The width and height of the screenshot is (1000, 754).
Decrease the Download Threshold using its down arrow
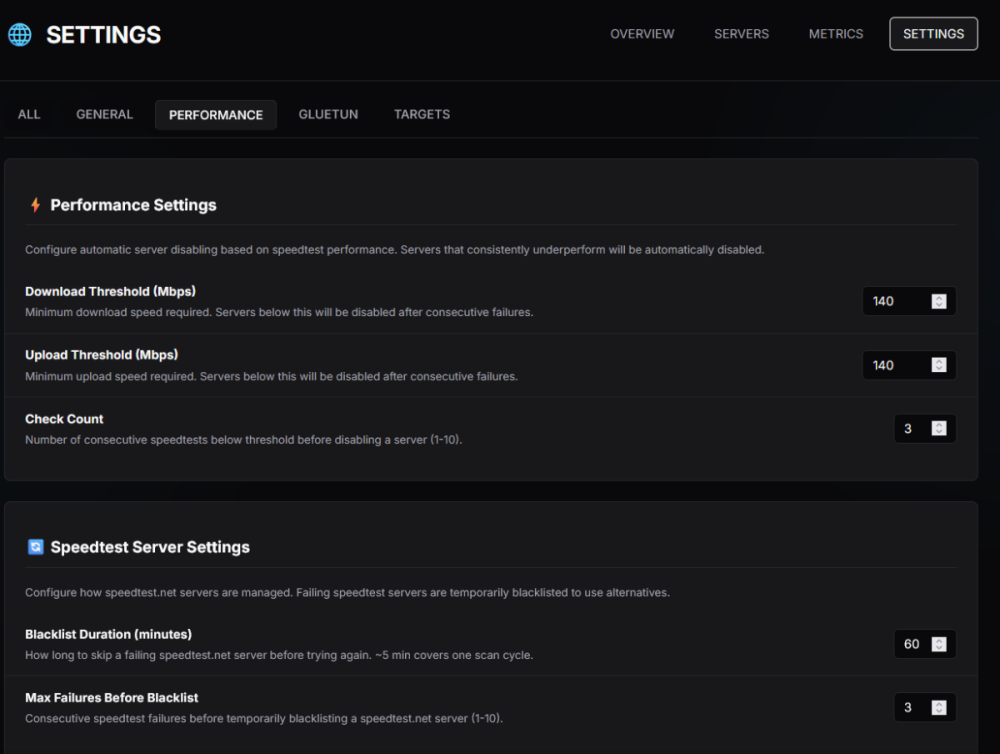(940, 305)
